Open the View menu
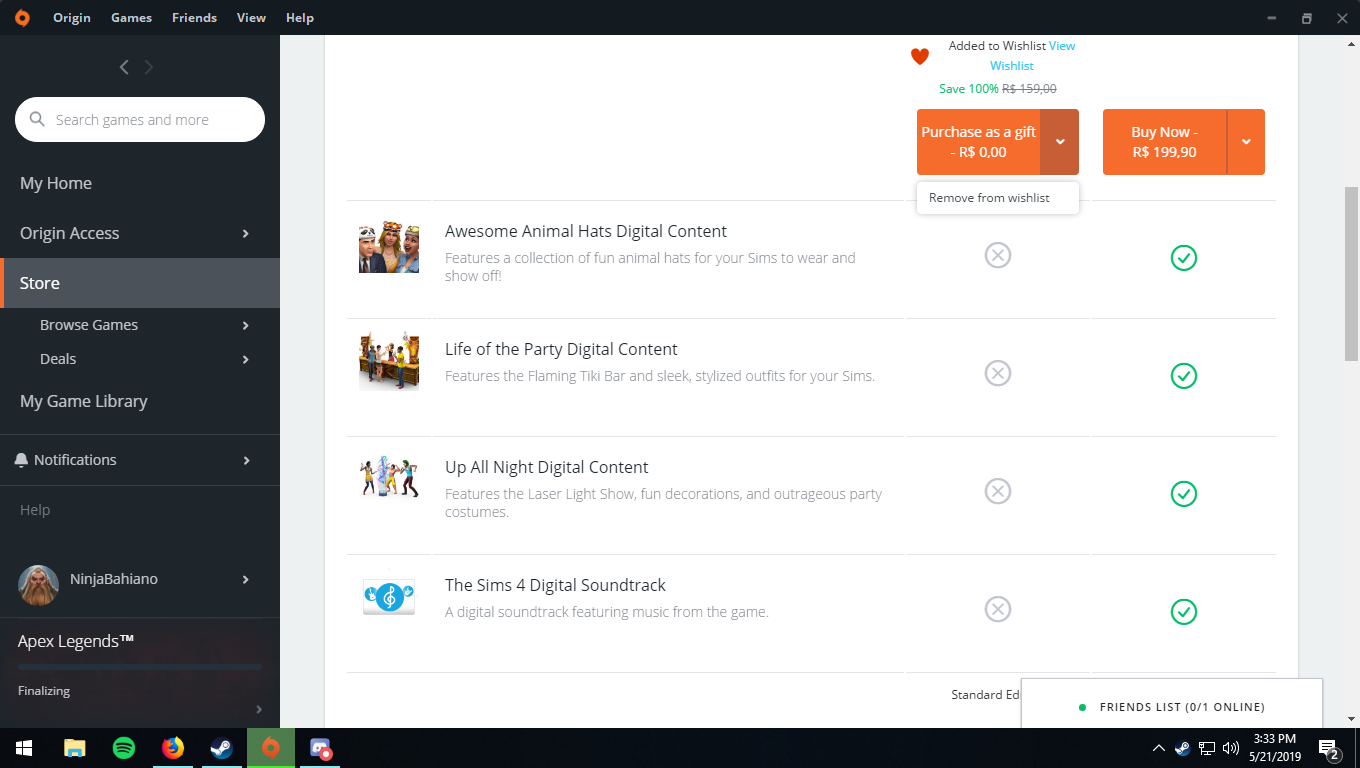The width and height of the screenshot is (1360, 768). (x=251, y=18)
